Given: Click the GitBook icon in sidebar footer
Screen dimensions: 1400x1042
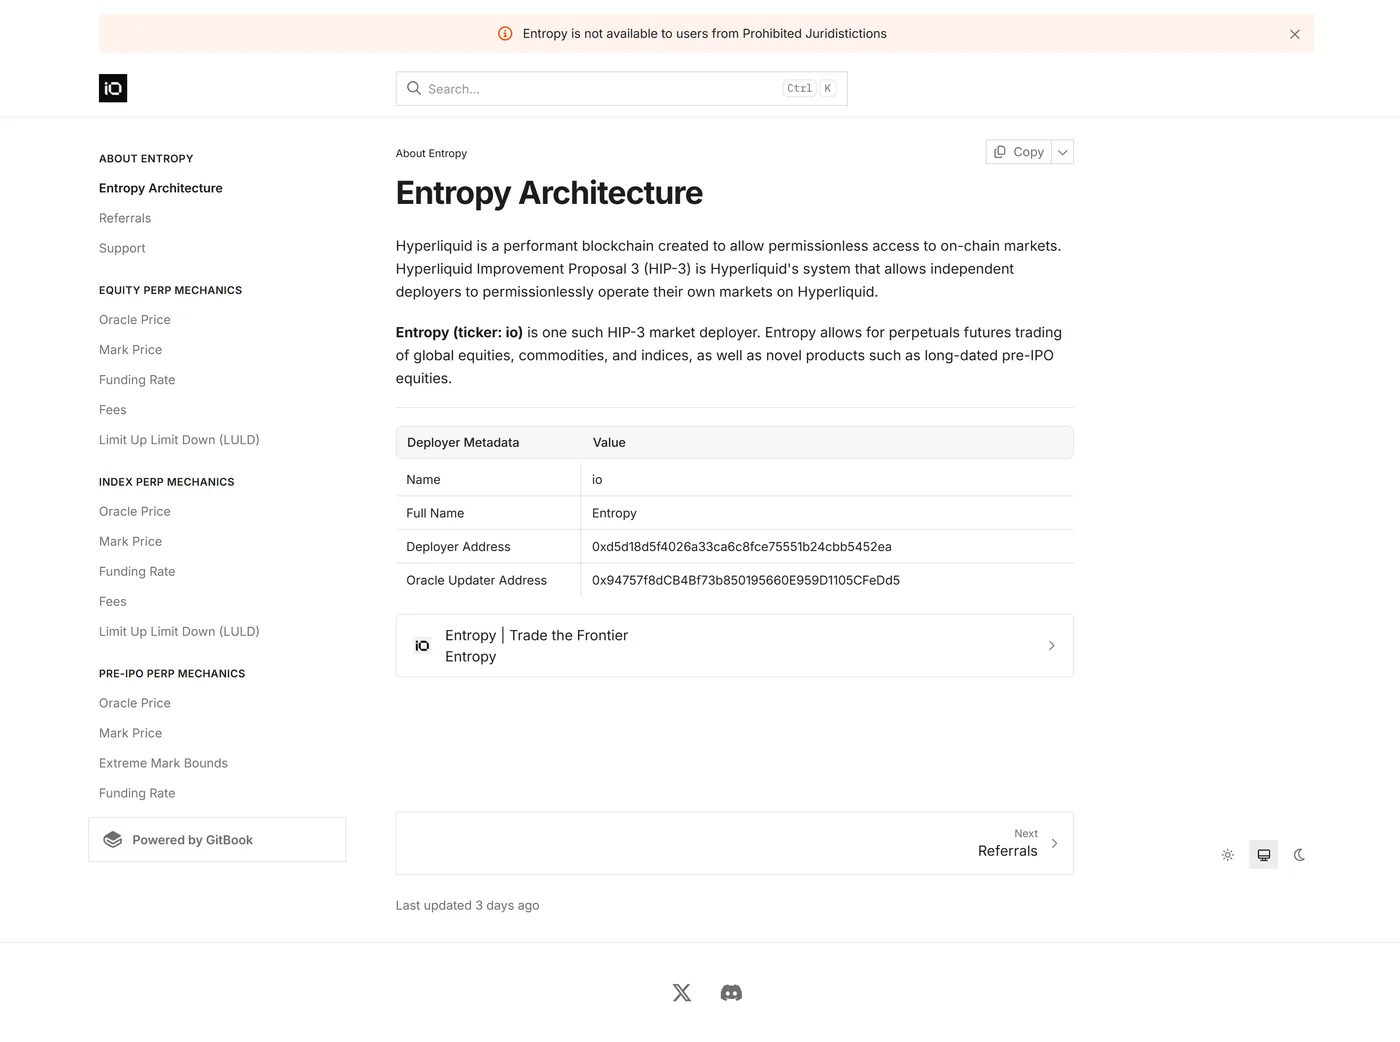Looking at the screenshot, I should (x=113, y=840).
